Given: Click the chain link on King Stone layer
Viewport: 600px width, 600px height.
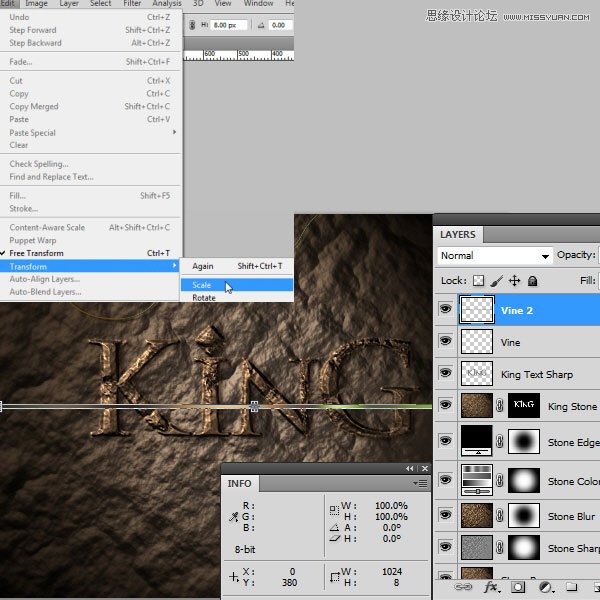Looking at the screenshot, I should click(x=499, y=405).
